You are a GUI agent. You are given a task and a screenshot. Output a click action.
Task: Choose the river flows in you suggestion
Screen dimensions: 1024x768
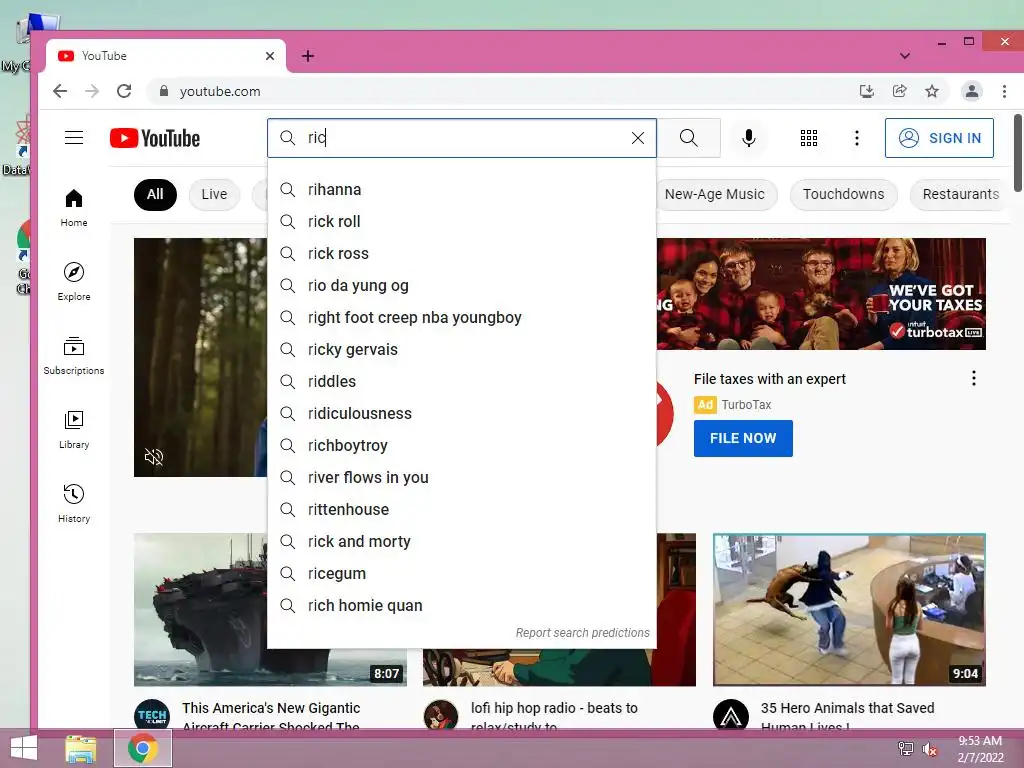(x=461, y=477)
